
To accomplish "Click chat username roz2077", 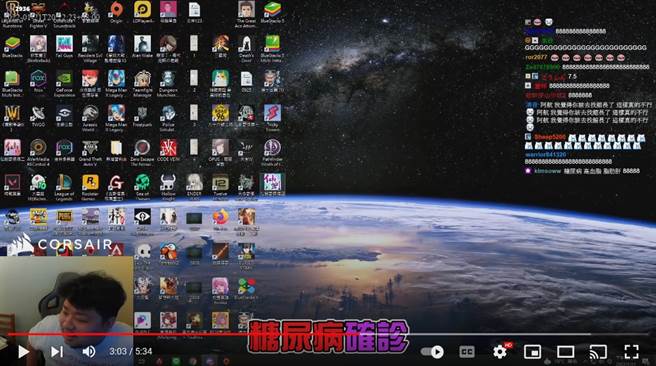I will (x=536, y=57).
